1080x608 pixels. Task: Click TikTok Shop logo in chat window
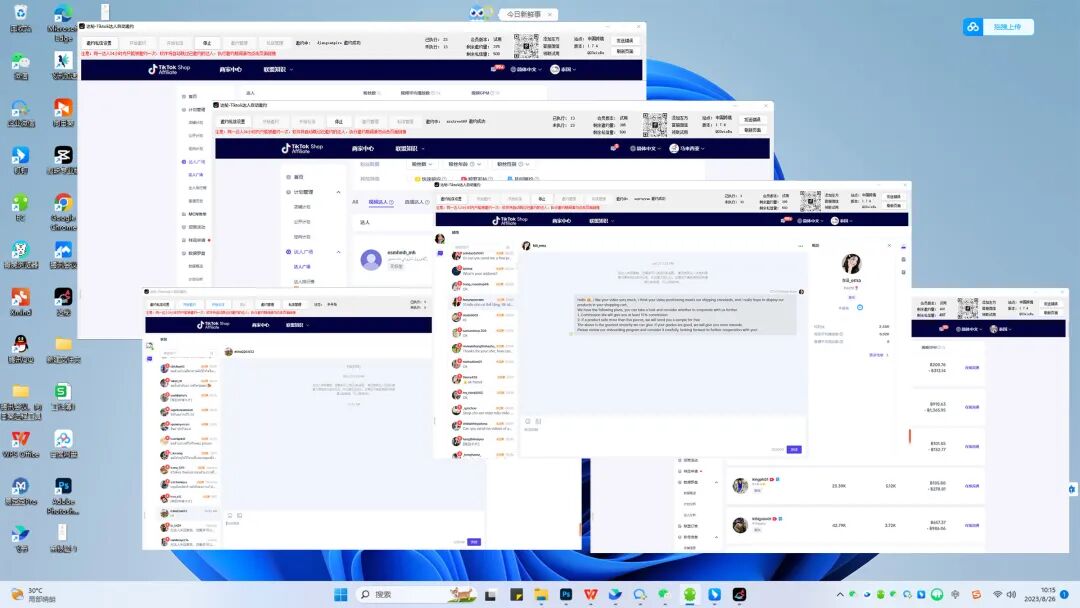(510, 221)
